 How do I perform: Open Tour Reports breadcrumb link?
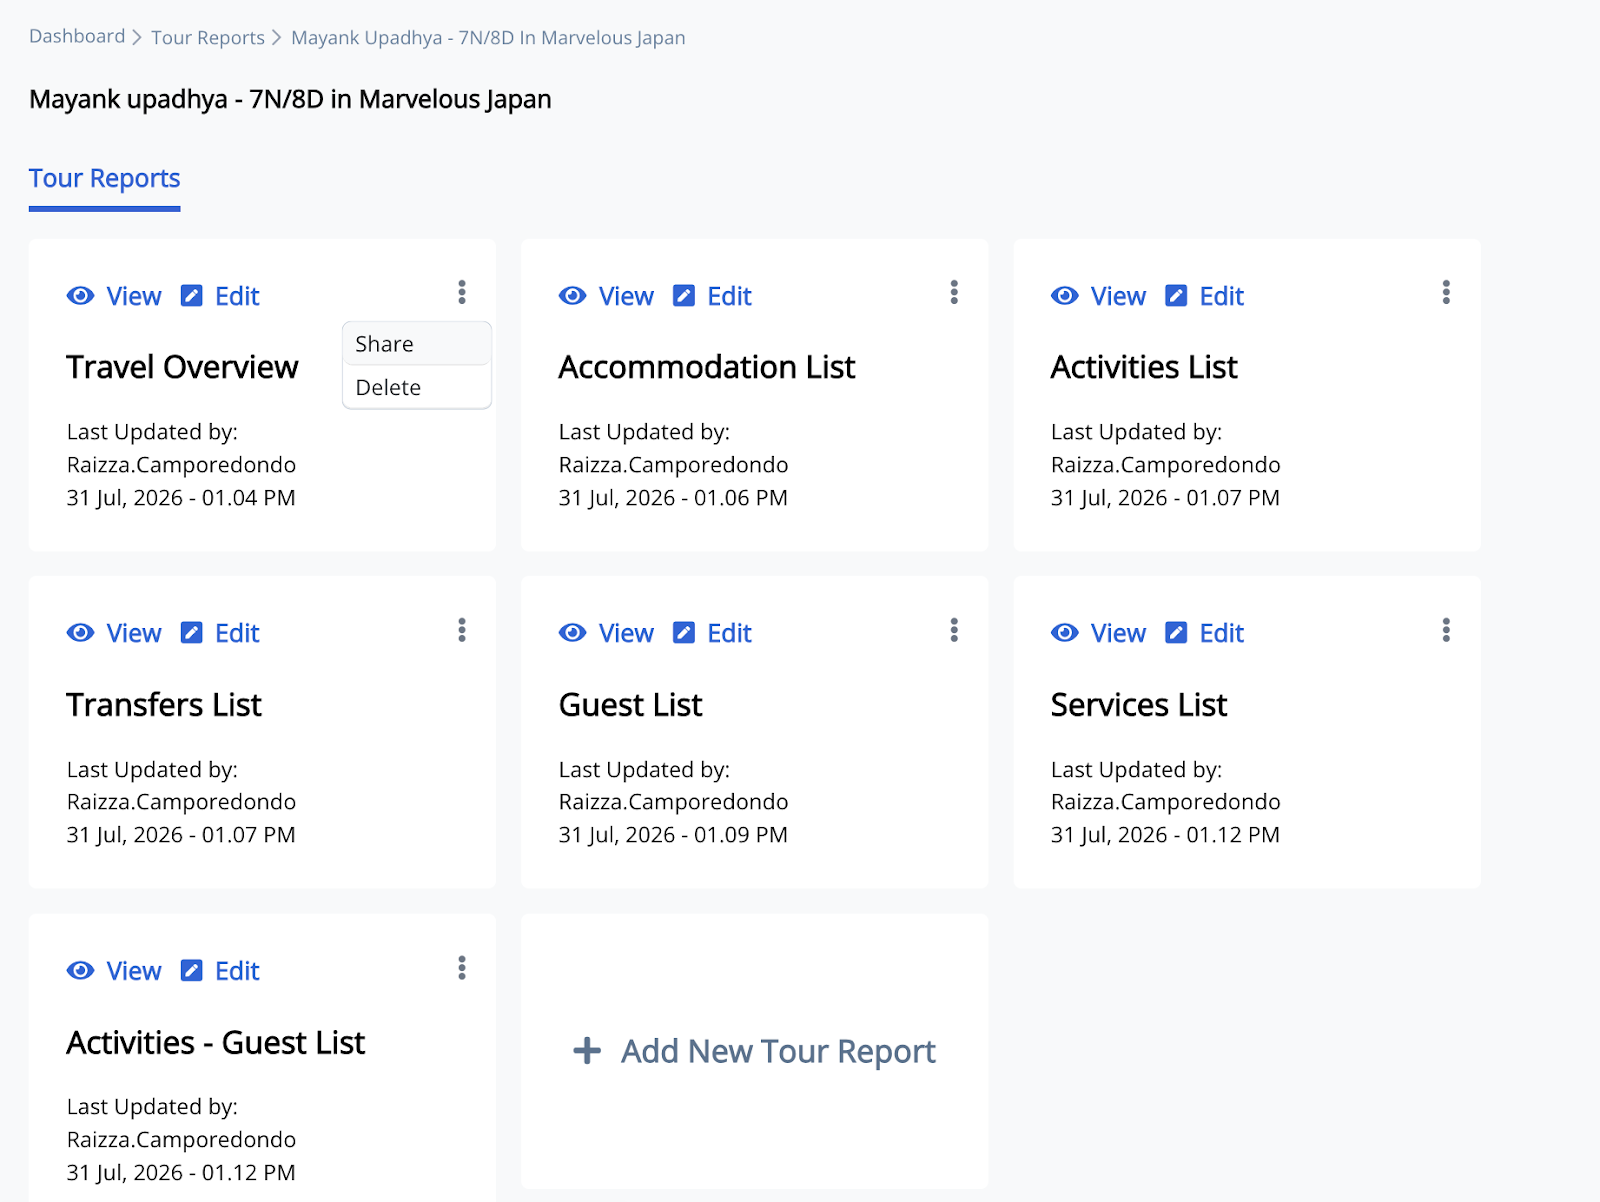point(208,38)
